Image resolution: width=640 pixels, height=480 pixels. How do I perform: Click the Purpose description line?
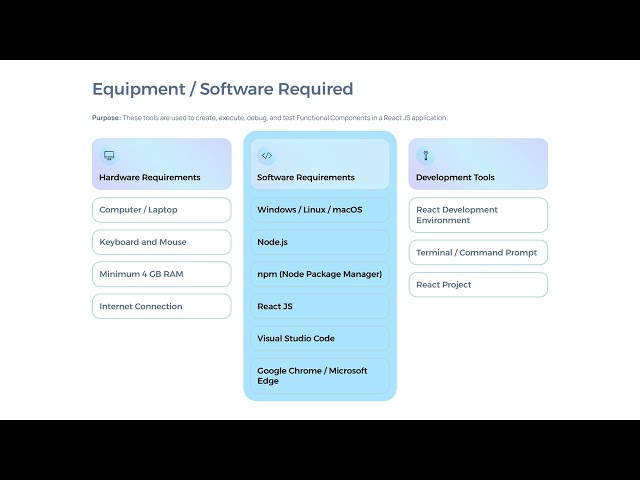(x=269, y=118)
